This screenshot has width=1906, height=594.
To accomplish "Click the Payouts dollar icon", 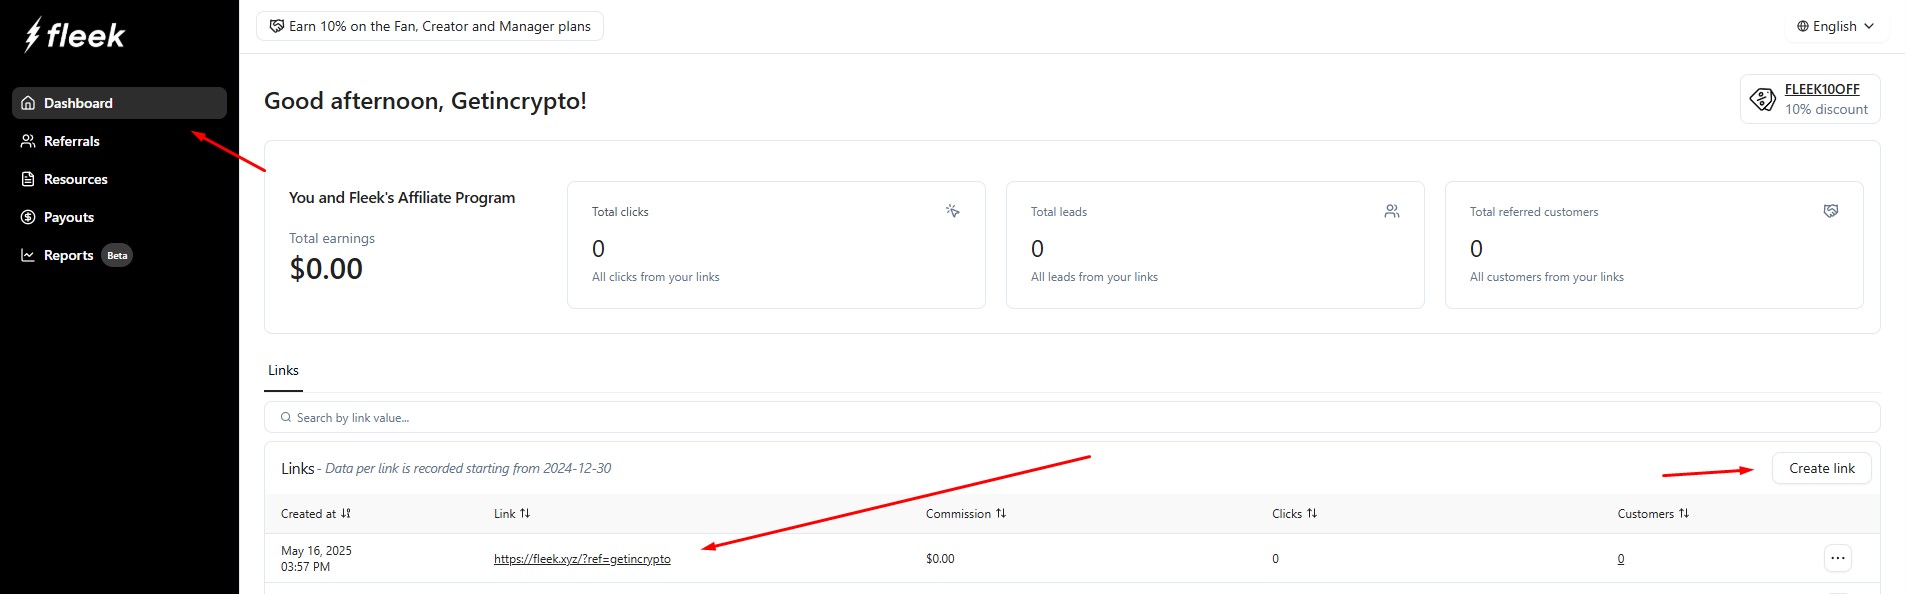I will pos(28,217).
